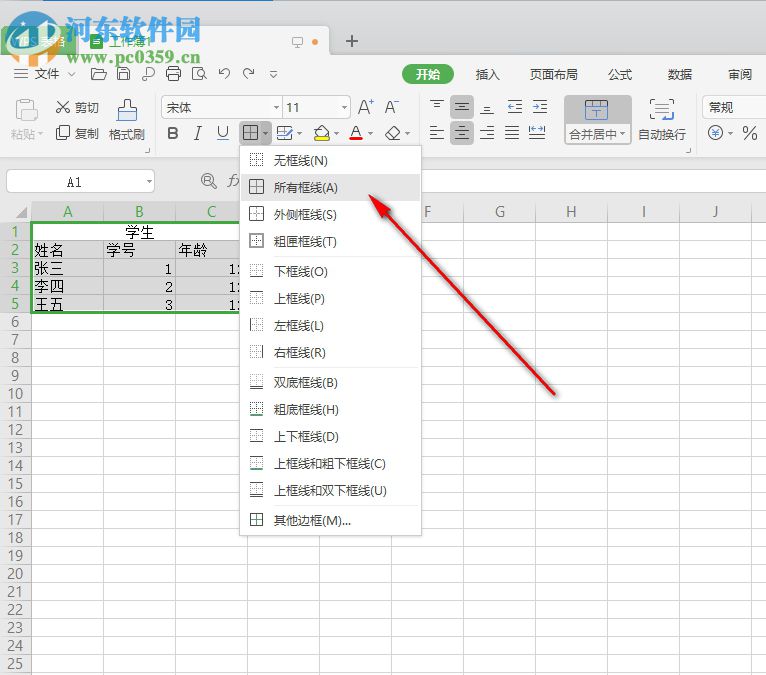Click the print icon
Image resolution: width=766 pixels, height=675 pixels.
[x=173, y=74]
